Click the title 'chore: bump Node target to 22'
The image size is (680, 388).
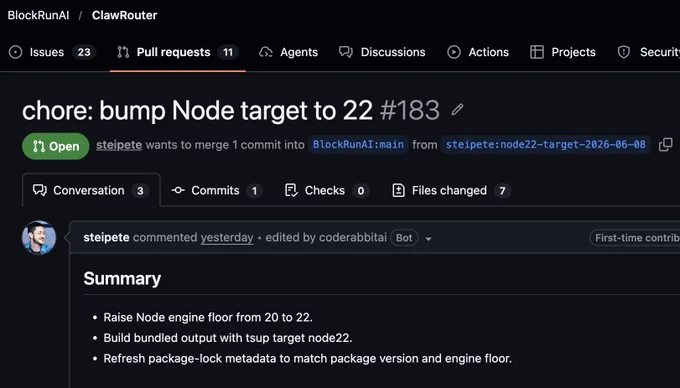pyautogui.click(x=197, y=110)
